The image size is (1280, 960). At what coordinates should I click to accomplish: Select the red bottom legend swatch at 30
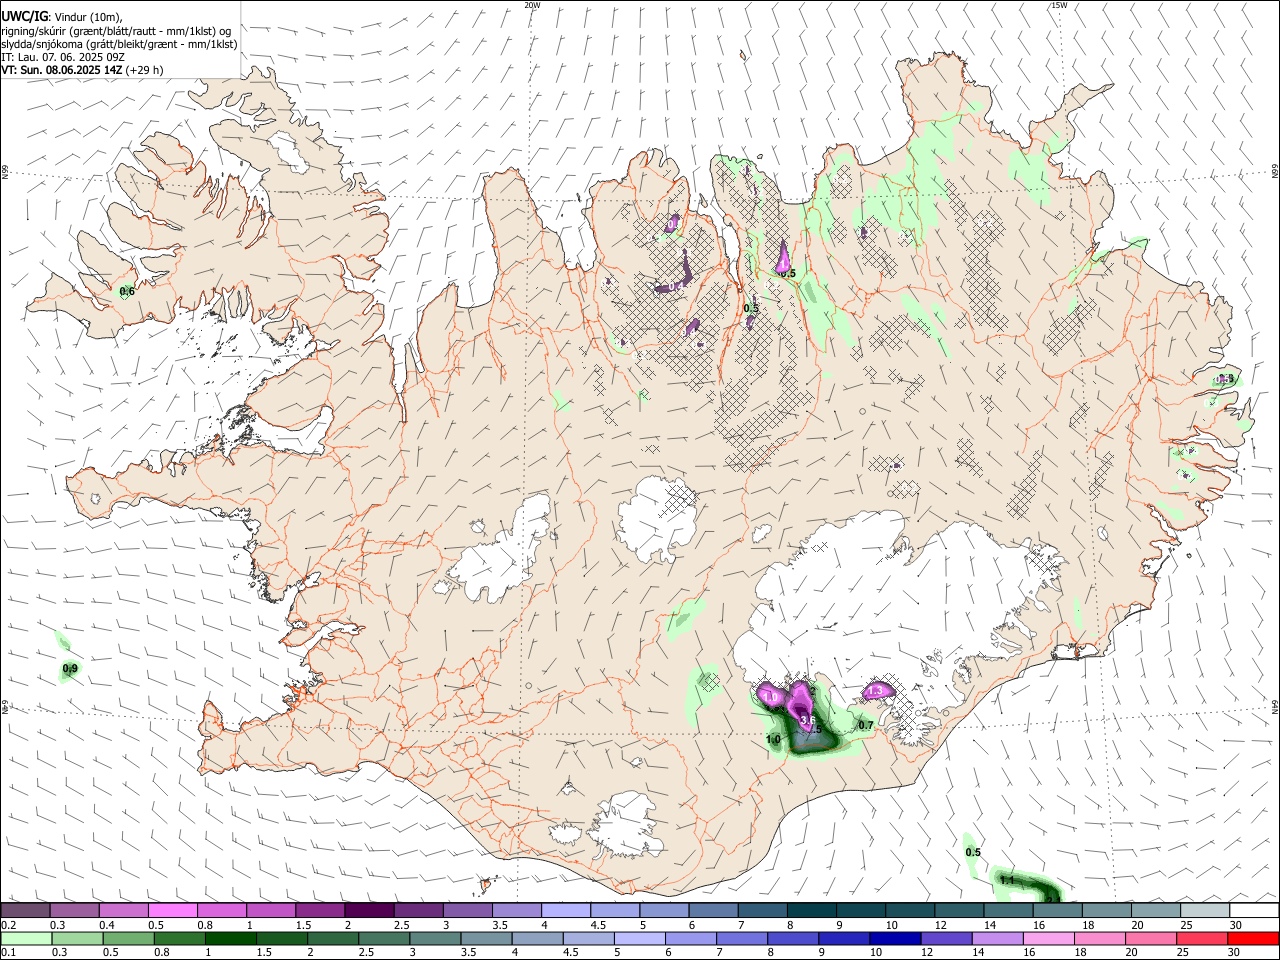pos(1253,939)
